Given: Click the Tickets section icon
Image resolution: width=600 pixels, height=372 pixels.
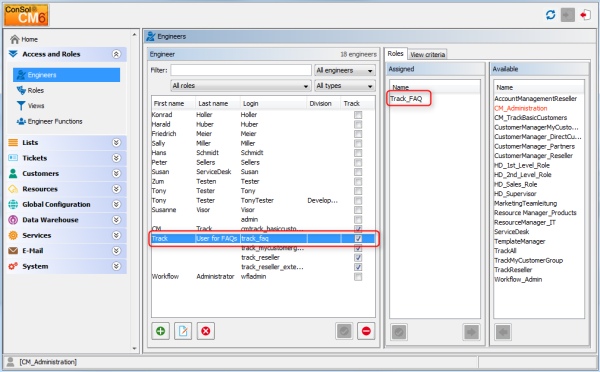Looking at the screenshot, I should tap(13, 158).
